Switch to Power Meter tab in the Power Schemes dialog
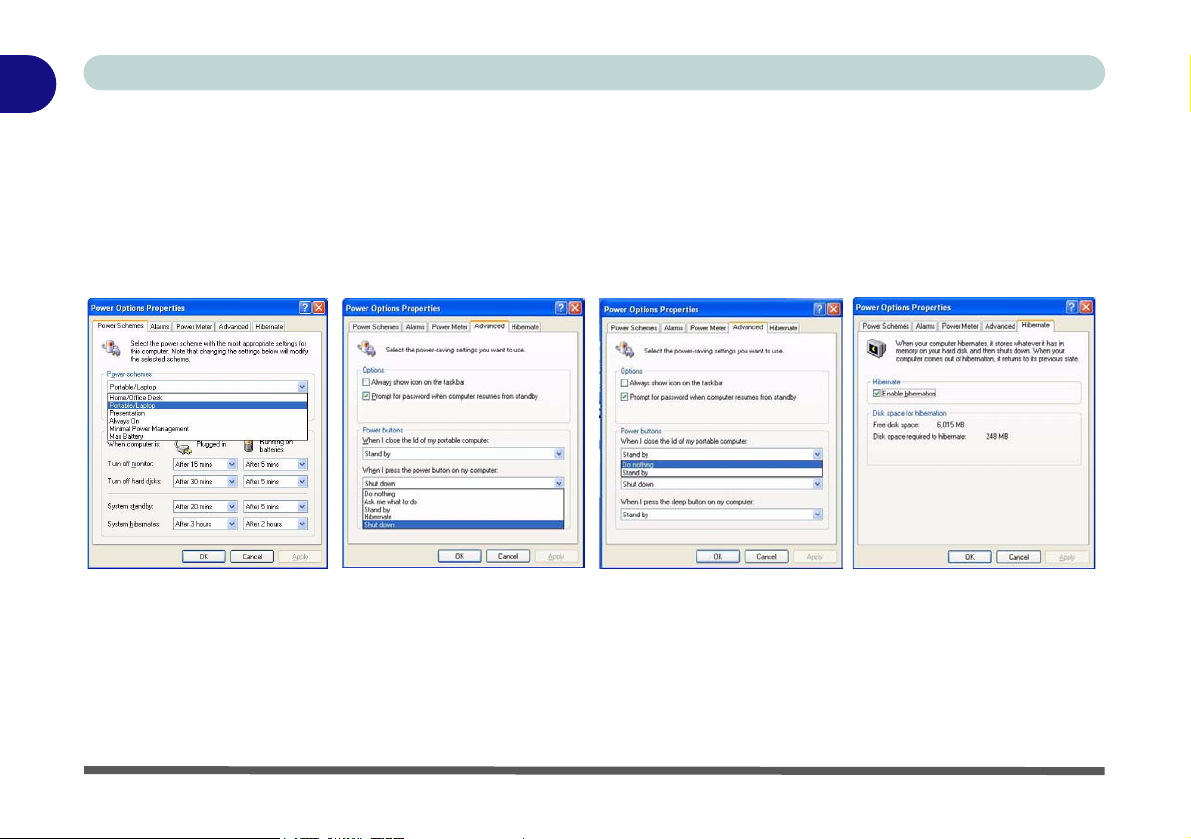Image resolution: width=1191 pixels, height=839 pixels. (x=194, y=326)
